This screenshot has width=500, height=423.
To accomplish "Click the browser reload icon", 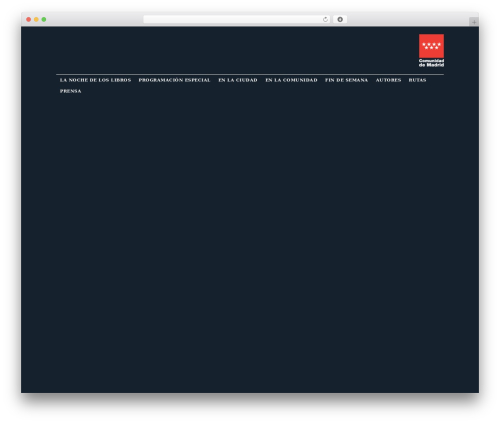I will 325,19.
